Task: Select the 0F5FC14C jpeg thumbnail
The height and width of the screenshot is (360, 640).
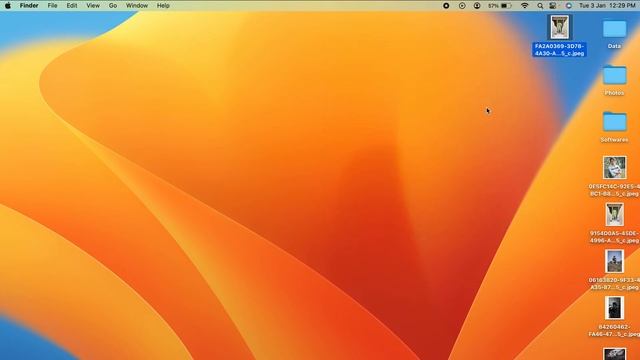Action: coord(615,167)
